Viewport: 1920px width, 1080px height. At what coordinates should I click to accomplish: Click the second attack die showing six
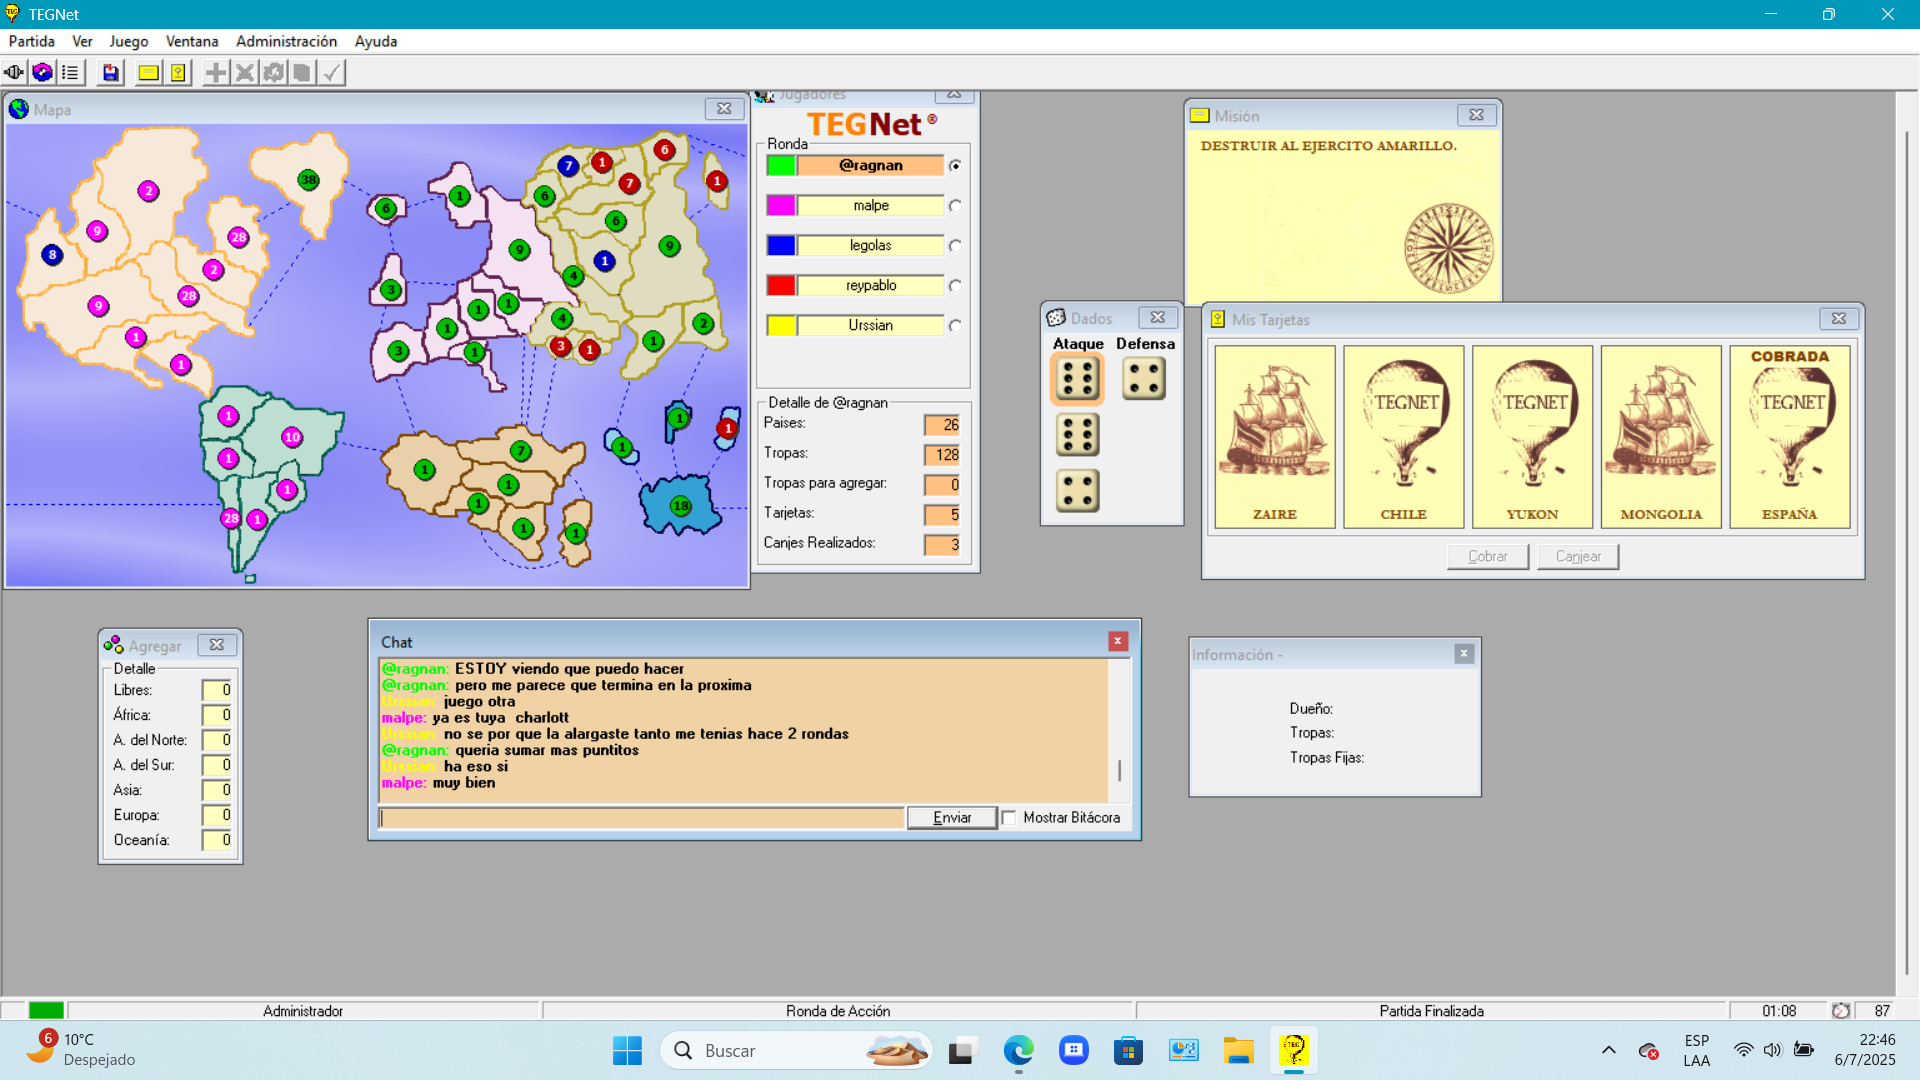(x=1077, y=435)
